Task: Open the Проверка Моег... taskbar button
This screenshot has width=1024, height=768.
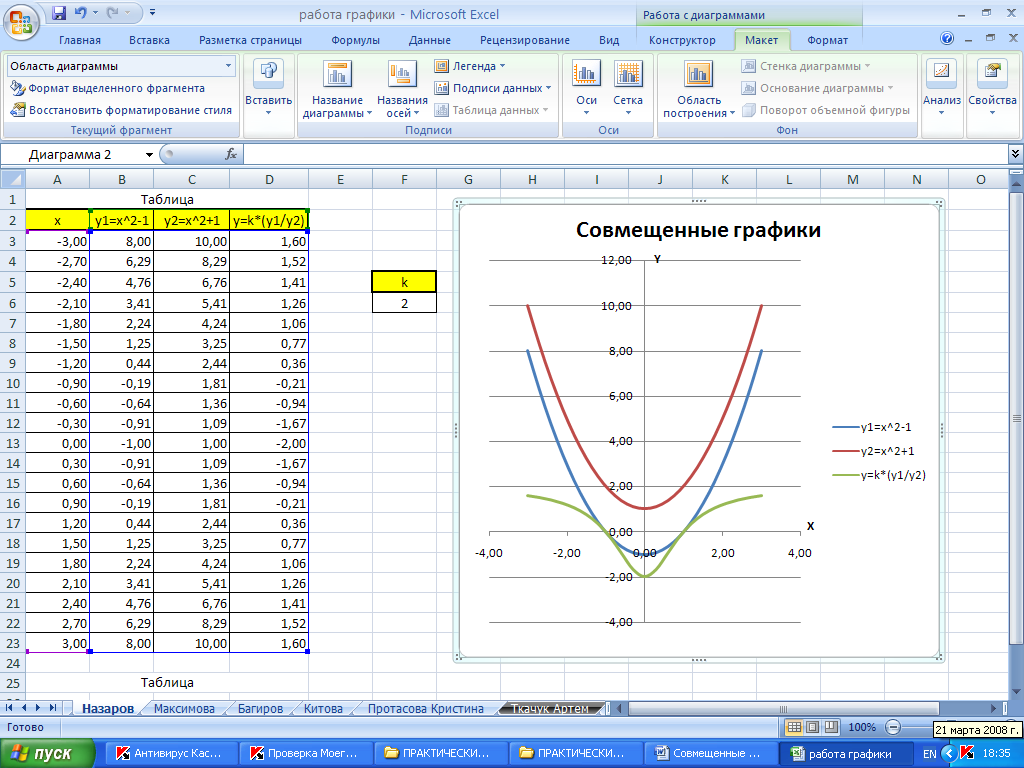Action: [x=305, y=753]
